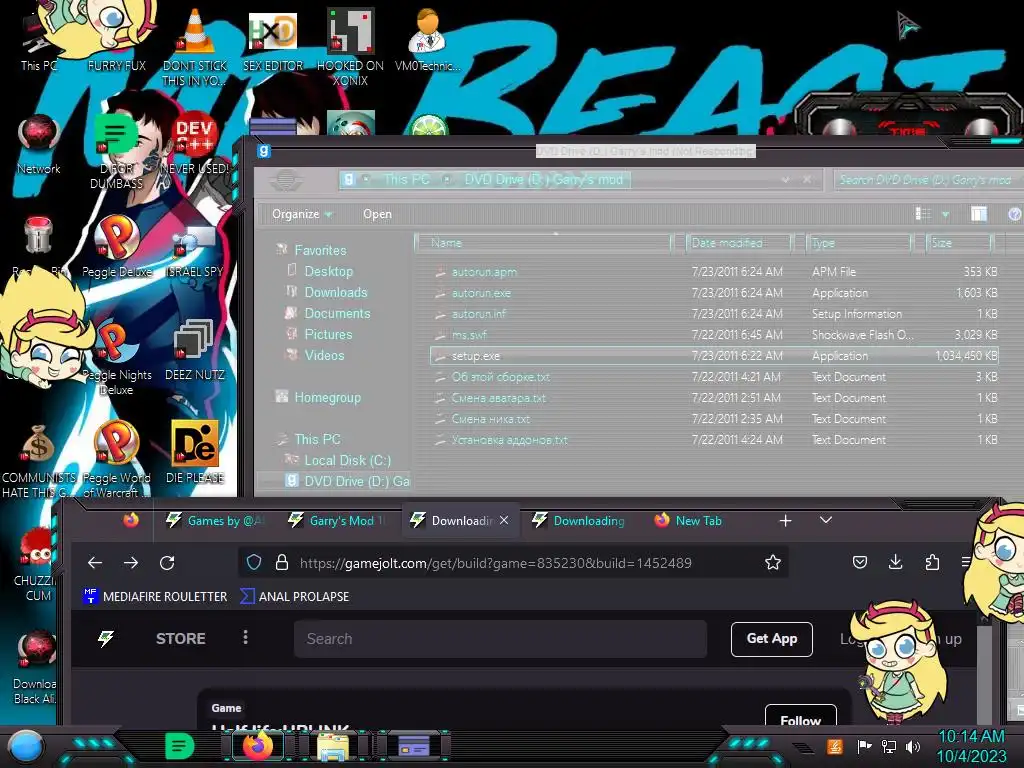Screen dimensions: 1024x768
Task: Click Firefox reload page button
Action: click(167, 563)
